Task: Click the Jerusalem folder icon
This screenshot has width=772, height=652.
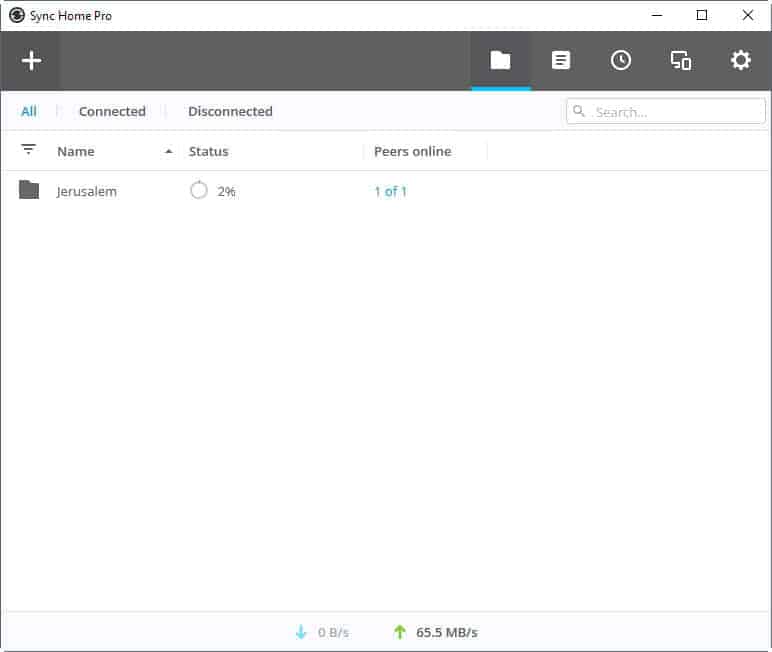Action: coord(29,190)
